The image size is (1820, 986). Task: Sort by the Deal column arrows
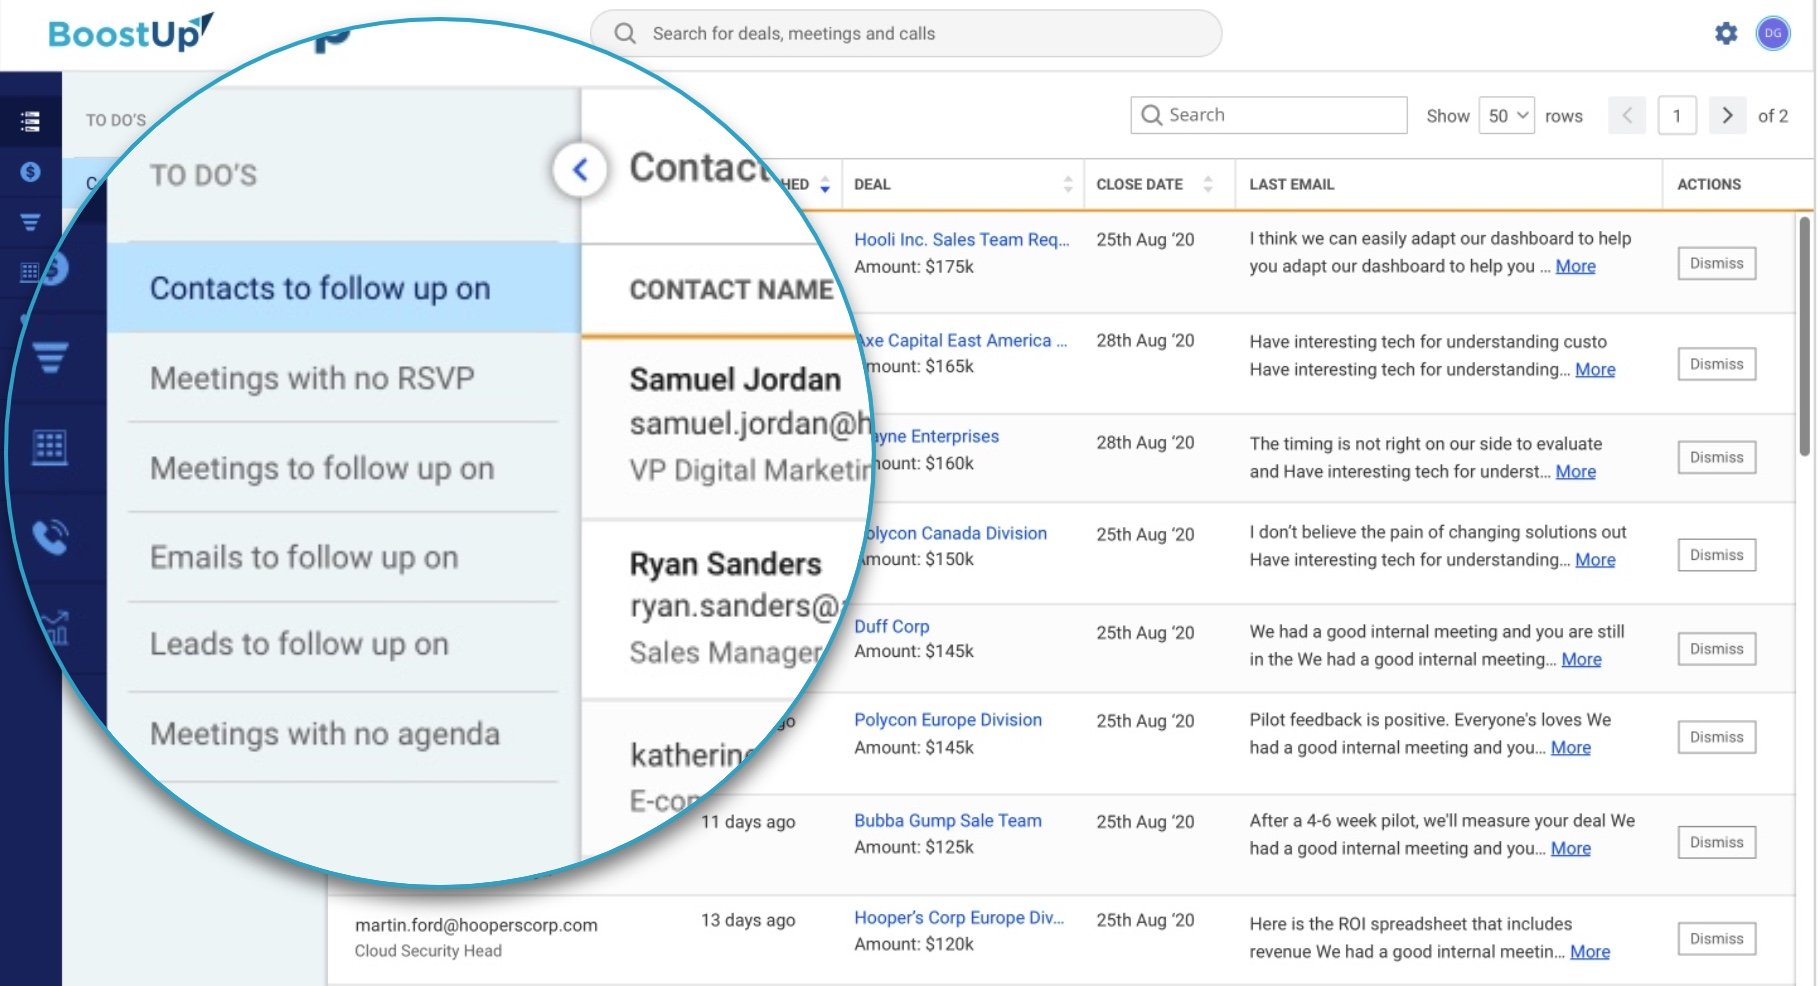click(1068, 184)
